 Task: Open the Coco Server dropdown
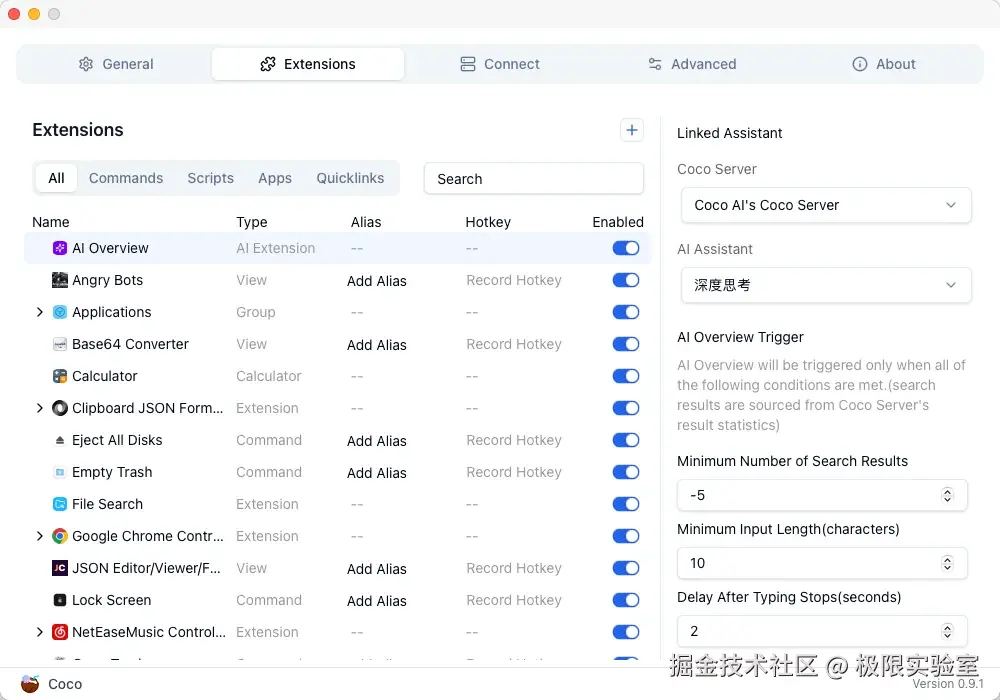[x=825, y=205]
